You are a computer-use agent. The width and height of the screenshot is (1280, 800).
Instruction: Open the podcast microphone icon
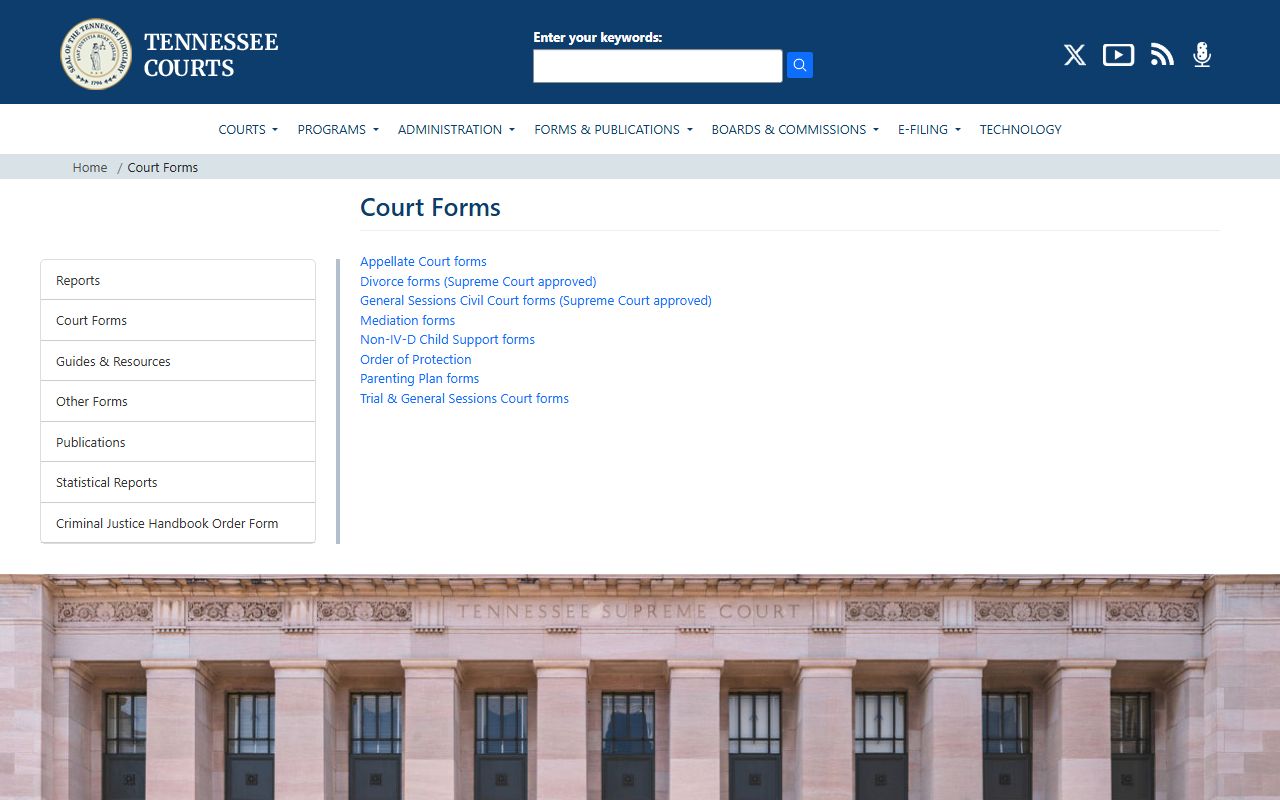[1202, 55]
